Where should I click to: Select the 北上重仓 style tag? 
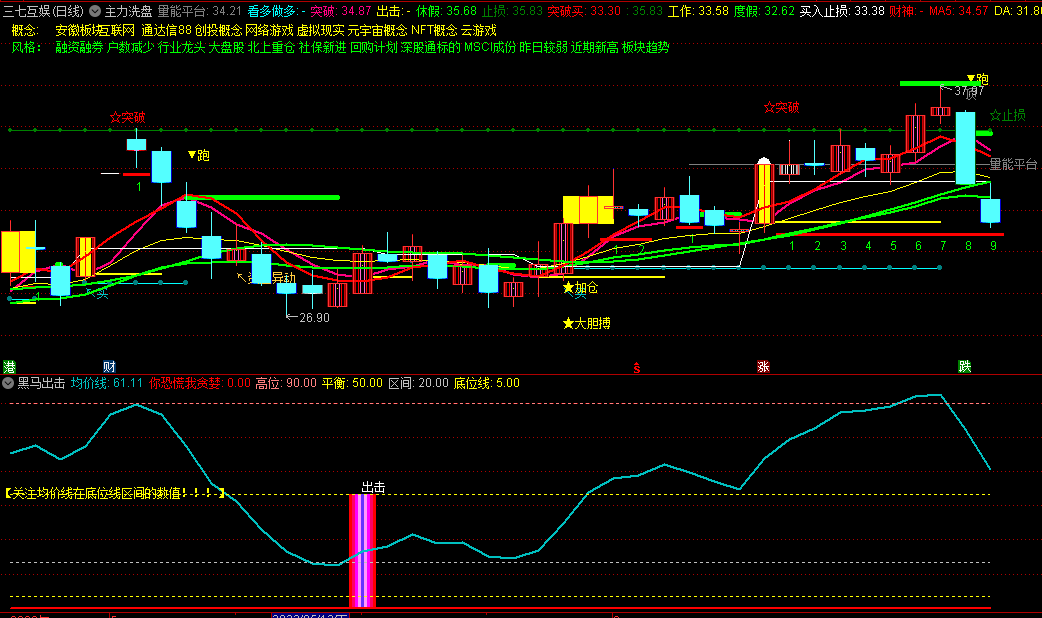coord(271,47)
